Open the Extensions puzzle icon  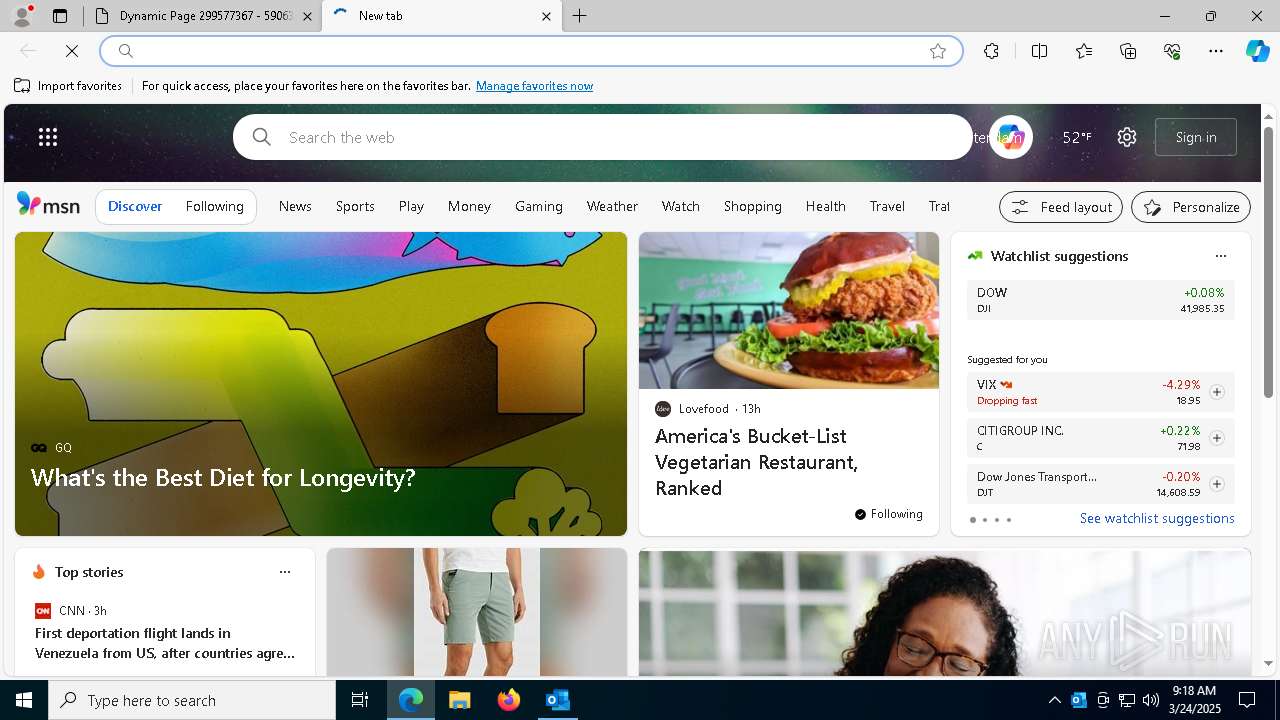click(x=991, y=51)
